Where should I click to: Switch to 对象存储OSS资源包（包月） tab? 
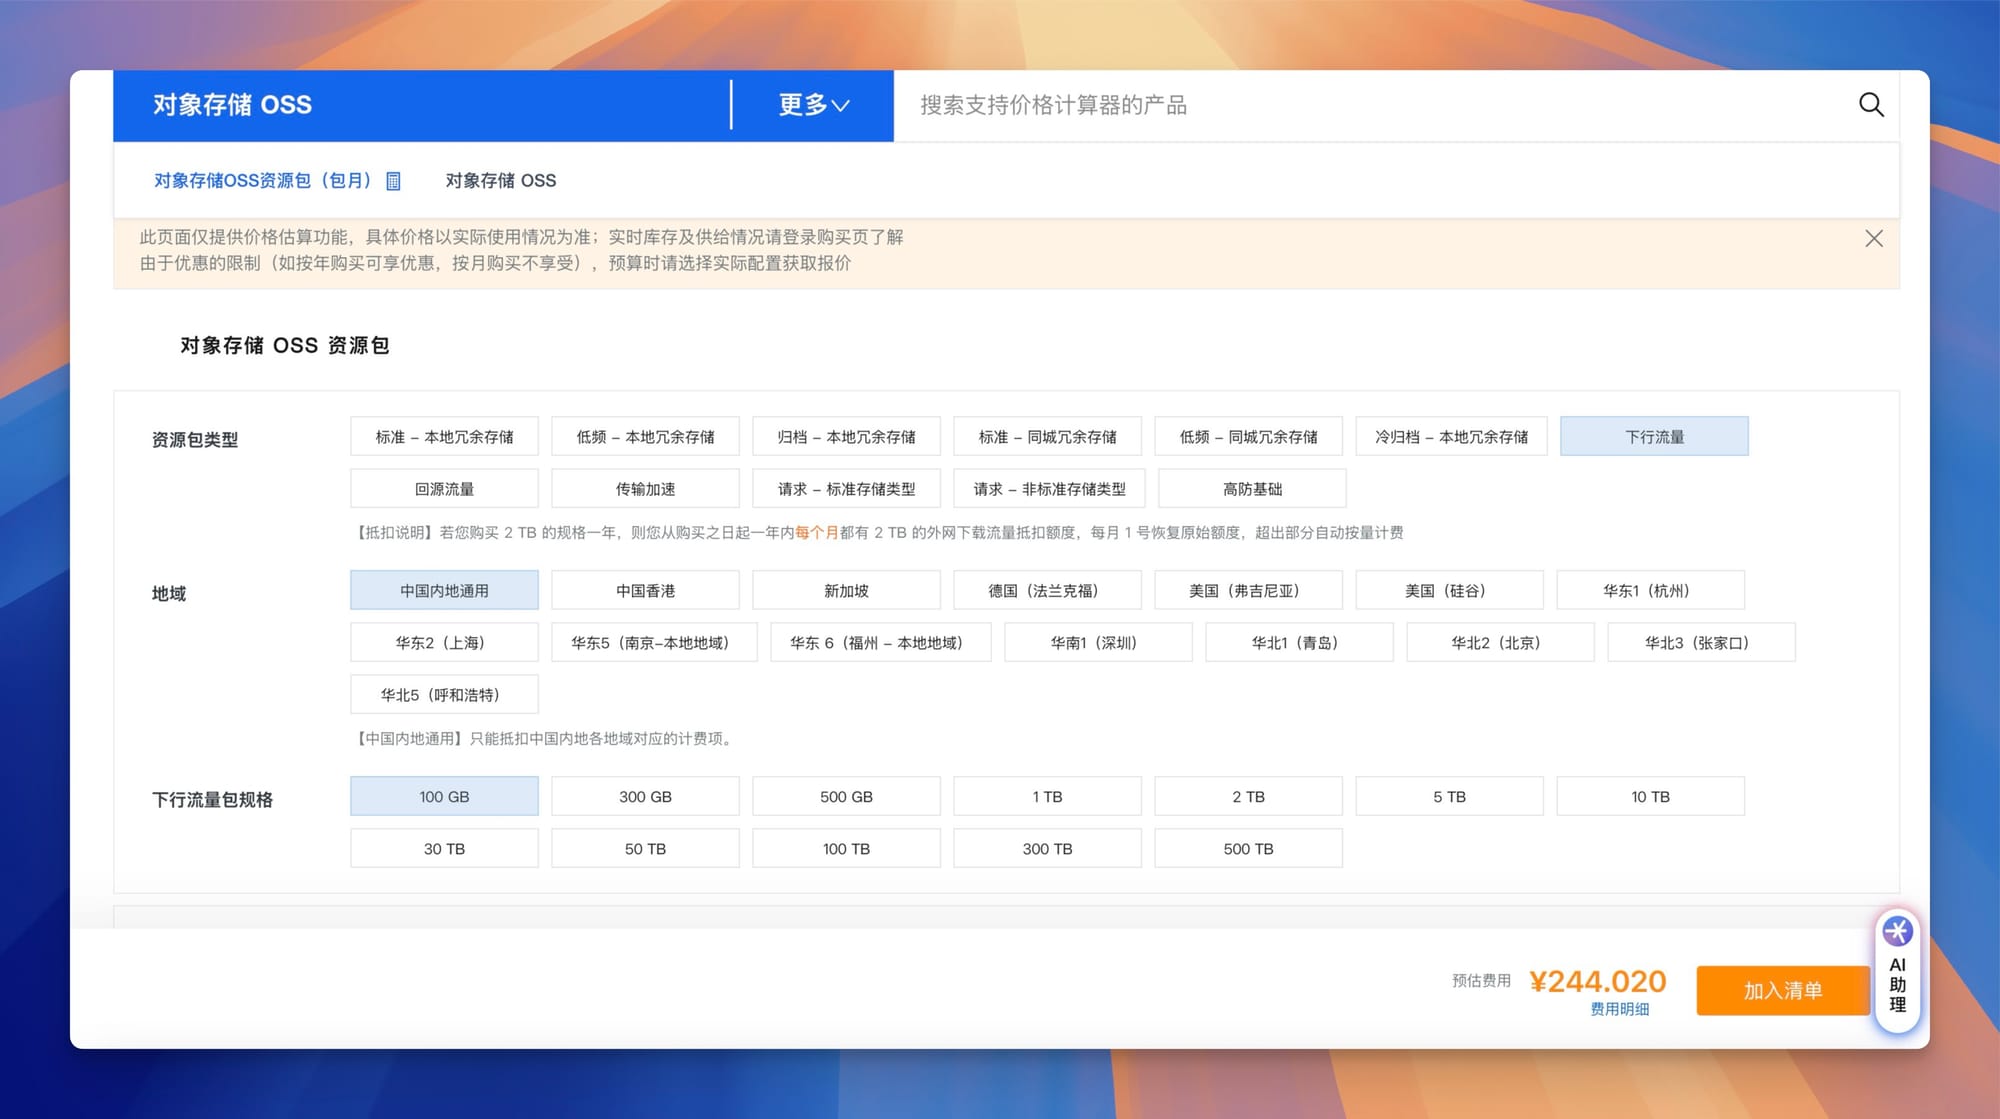pos(263,181)
